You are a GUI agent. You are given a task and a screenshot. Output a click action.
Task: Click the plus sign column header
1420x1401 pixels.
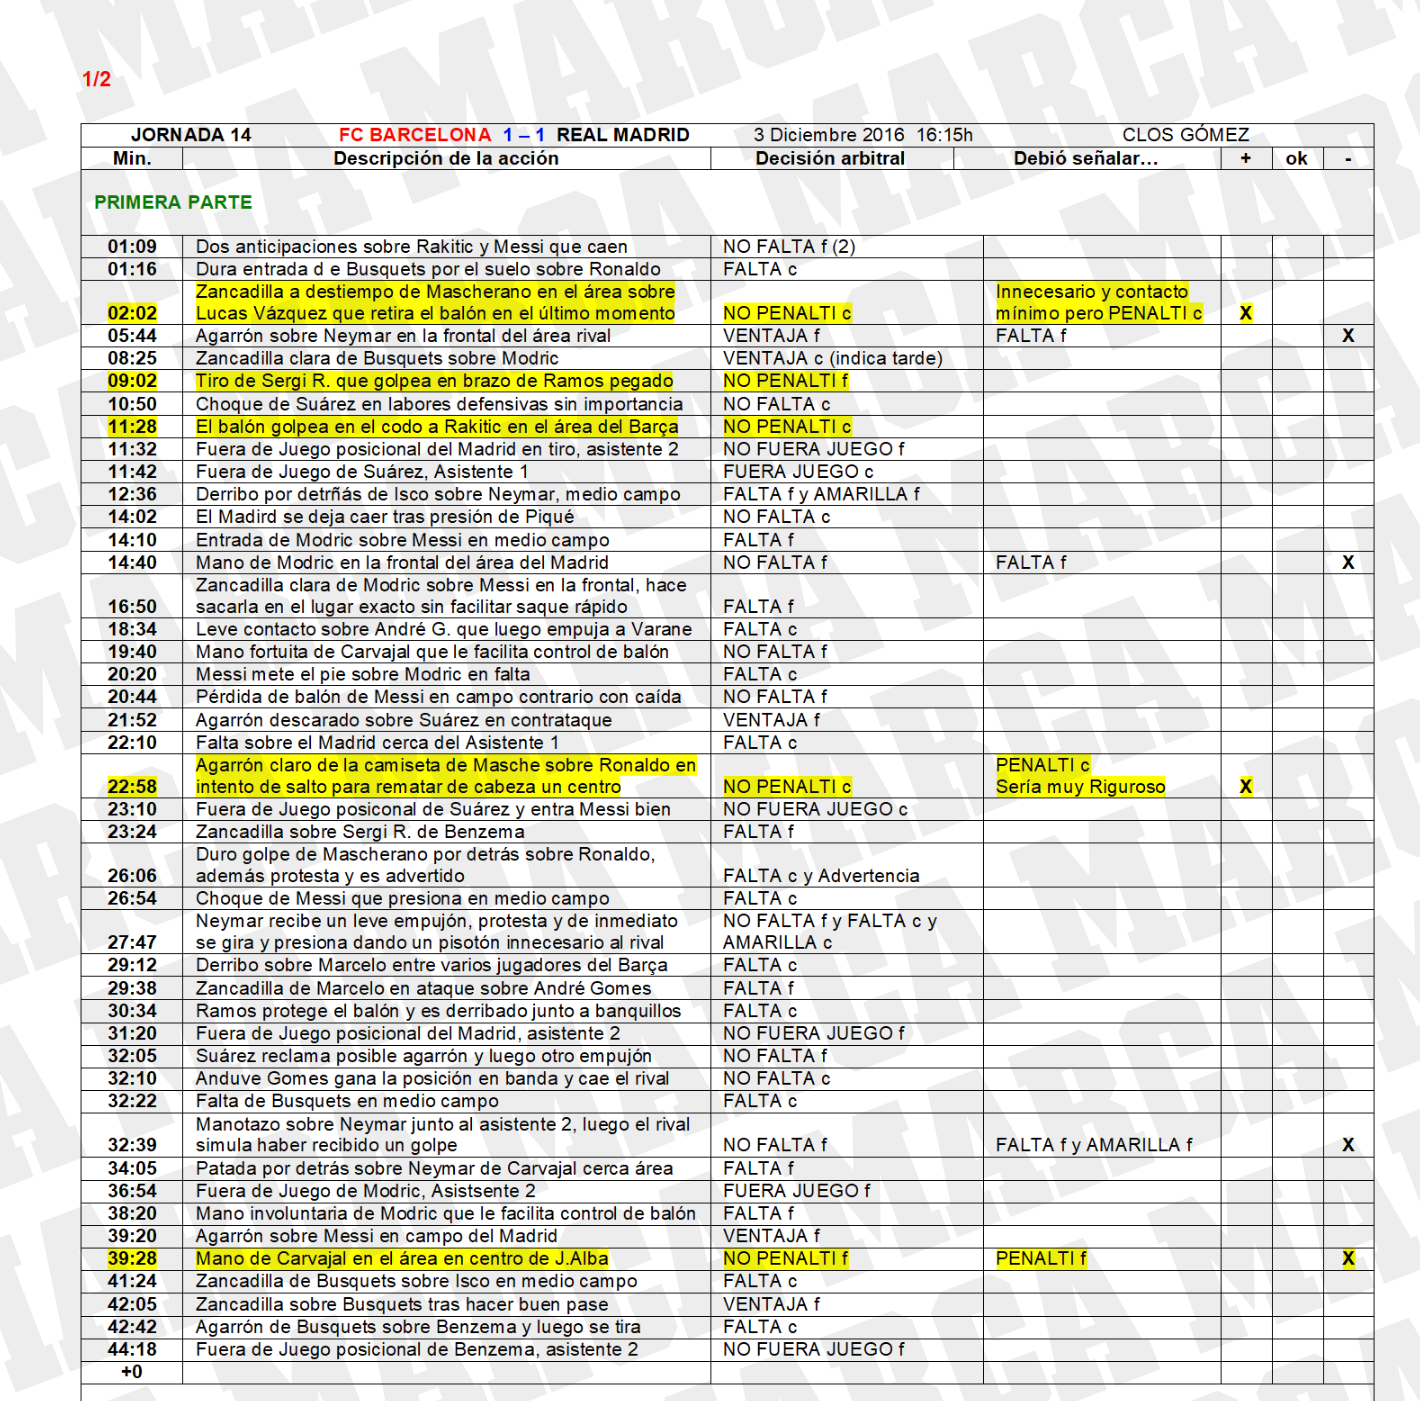coord(1245,158)
